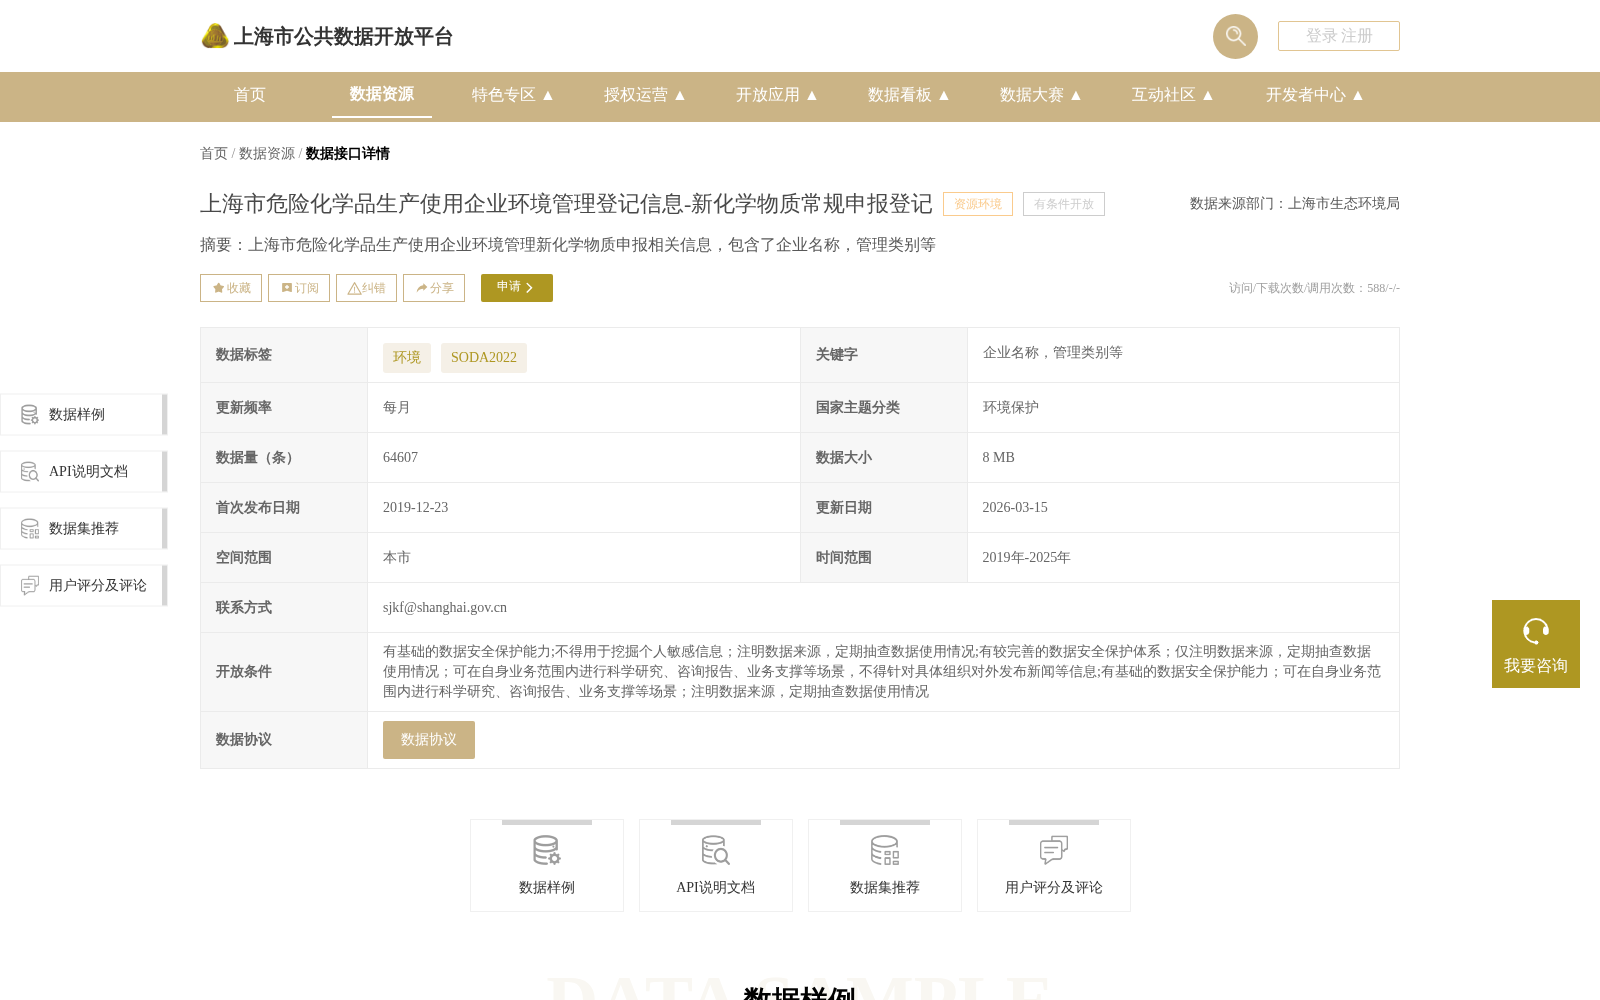Image resolution: width=1600 pixels, height=1000 pixels.
Task: Open the 数据协议 button
Action: (x=429, y=740)
